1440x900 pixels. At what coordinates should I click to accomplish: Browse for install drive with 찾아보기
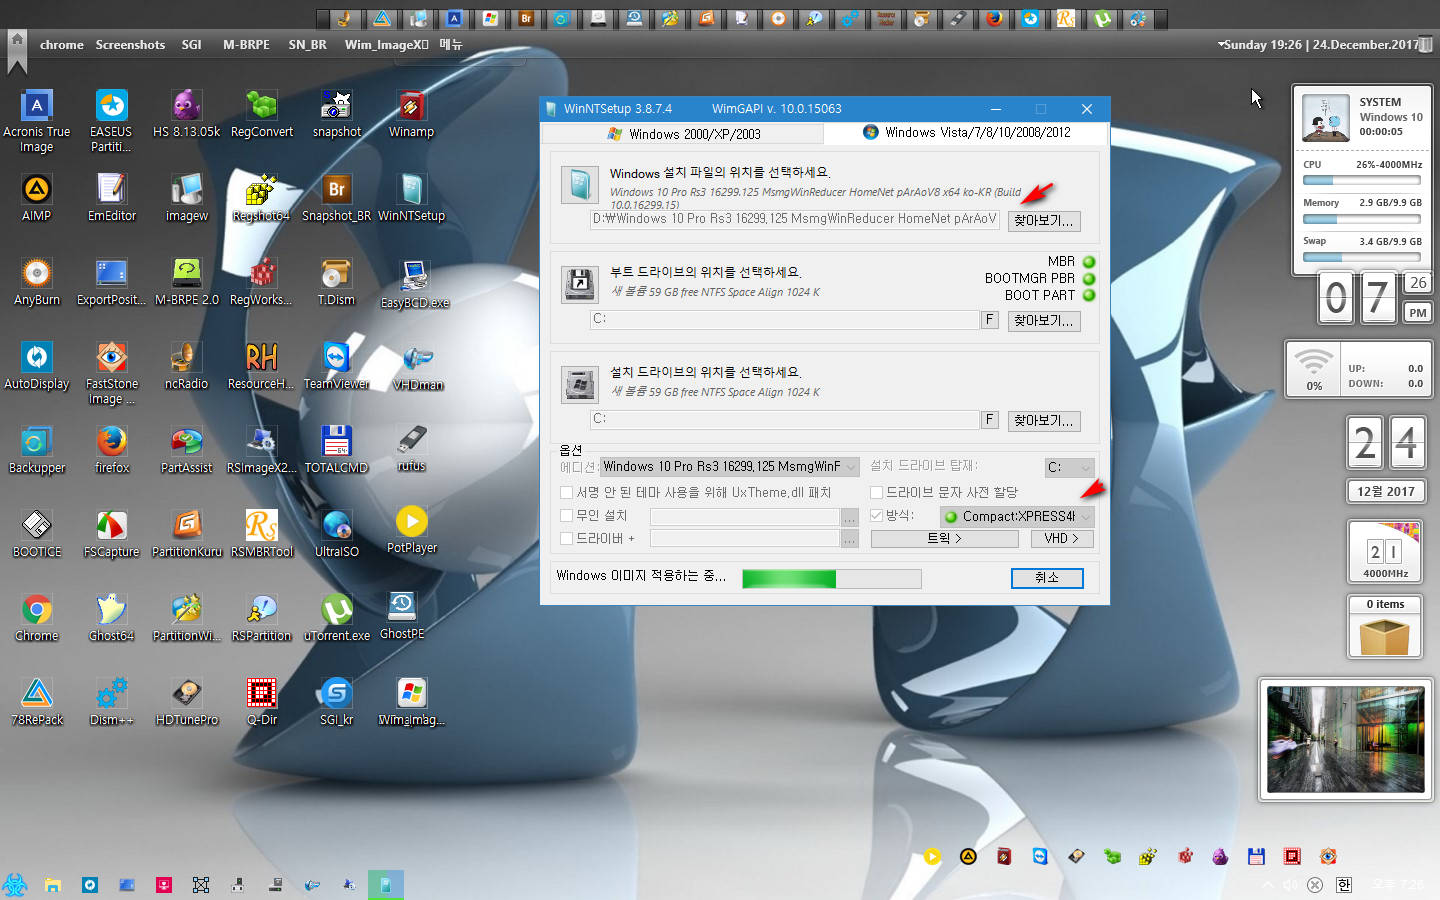click(x=1044, y=420)
